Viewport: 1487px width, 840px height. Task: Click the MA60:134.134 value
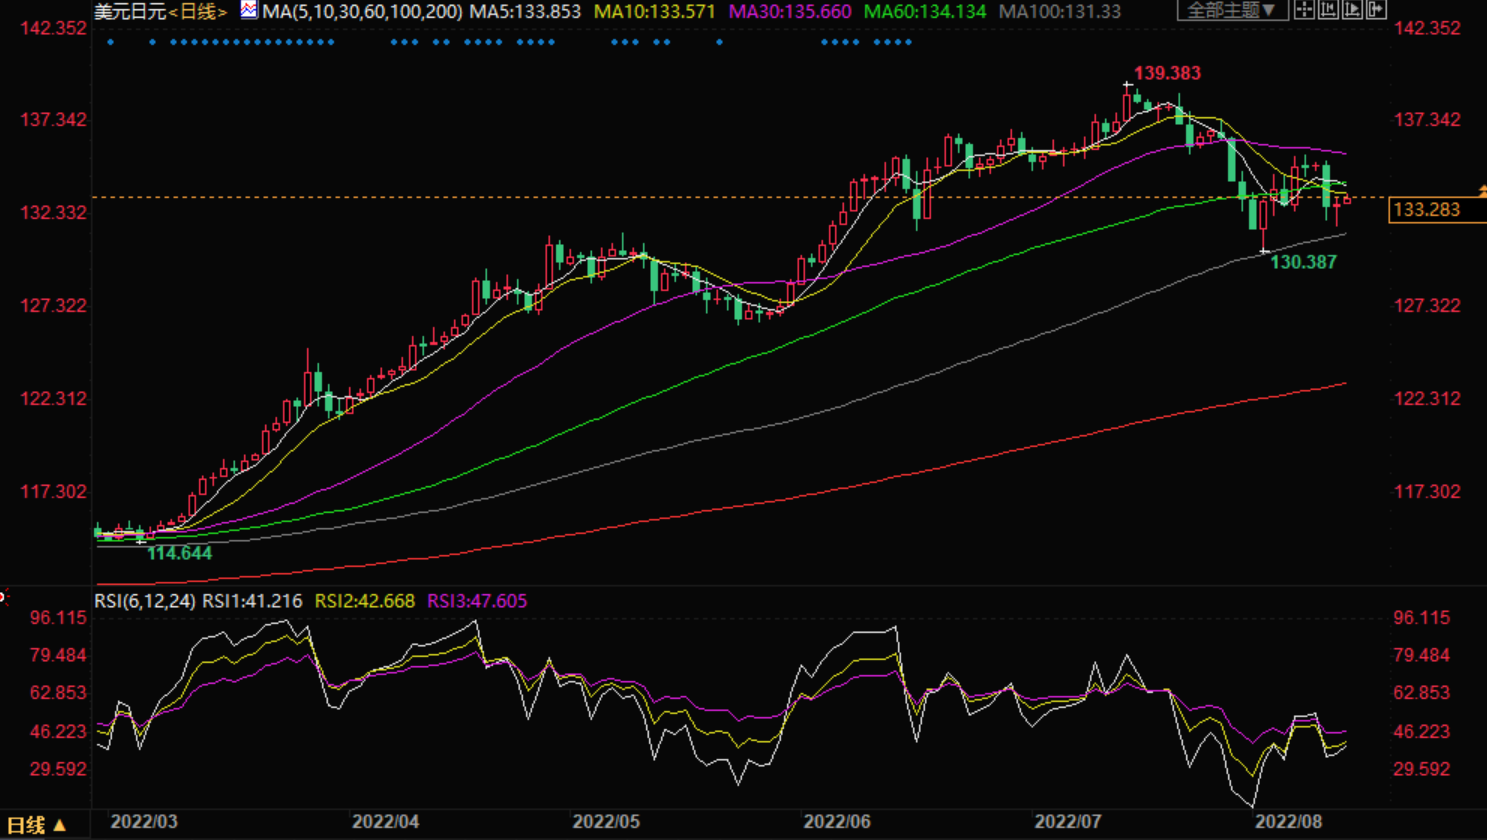point(925,11)
